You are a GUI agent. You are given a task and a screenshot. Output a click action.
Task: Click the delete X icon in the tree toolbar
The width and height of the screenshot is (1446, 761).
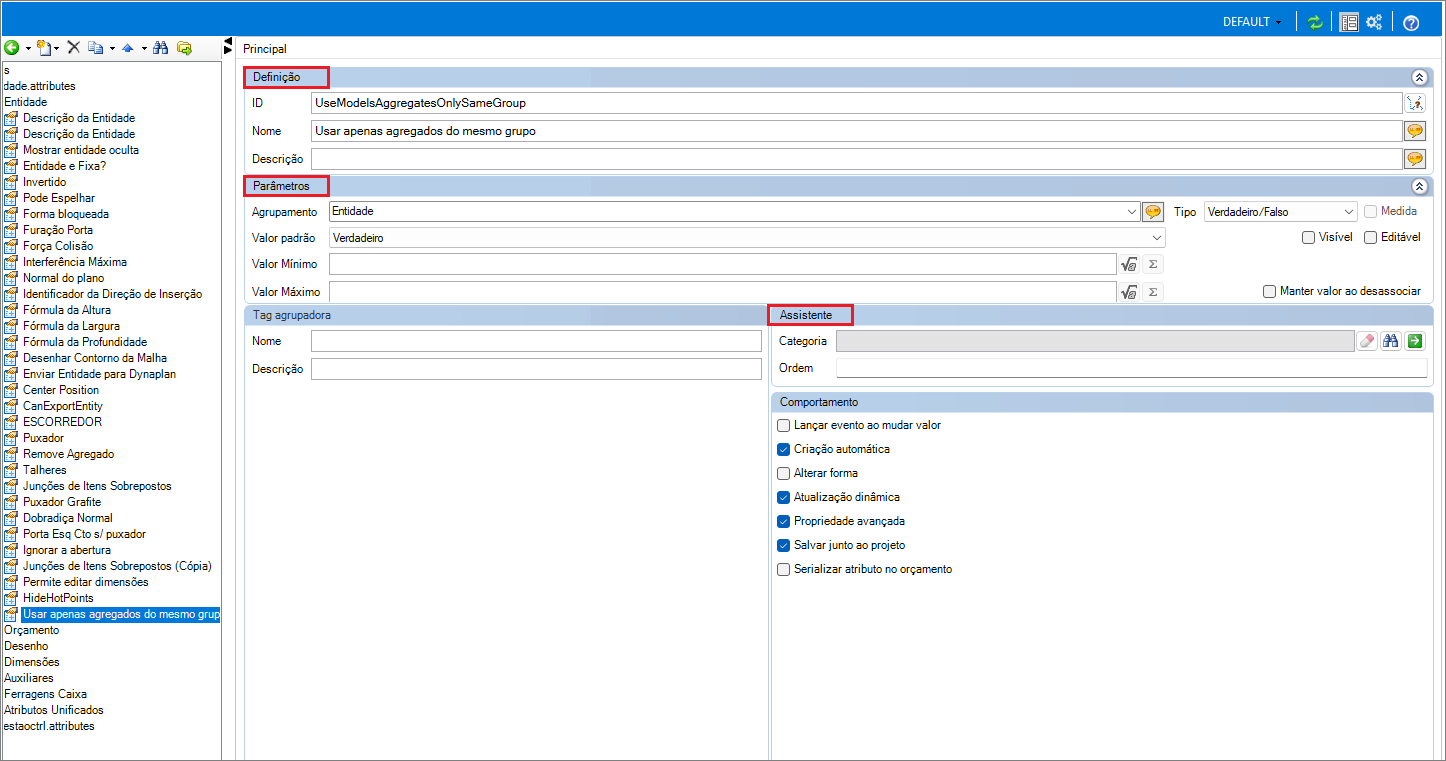pyautogui.click(x=73, y=48)
